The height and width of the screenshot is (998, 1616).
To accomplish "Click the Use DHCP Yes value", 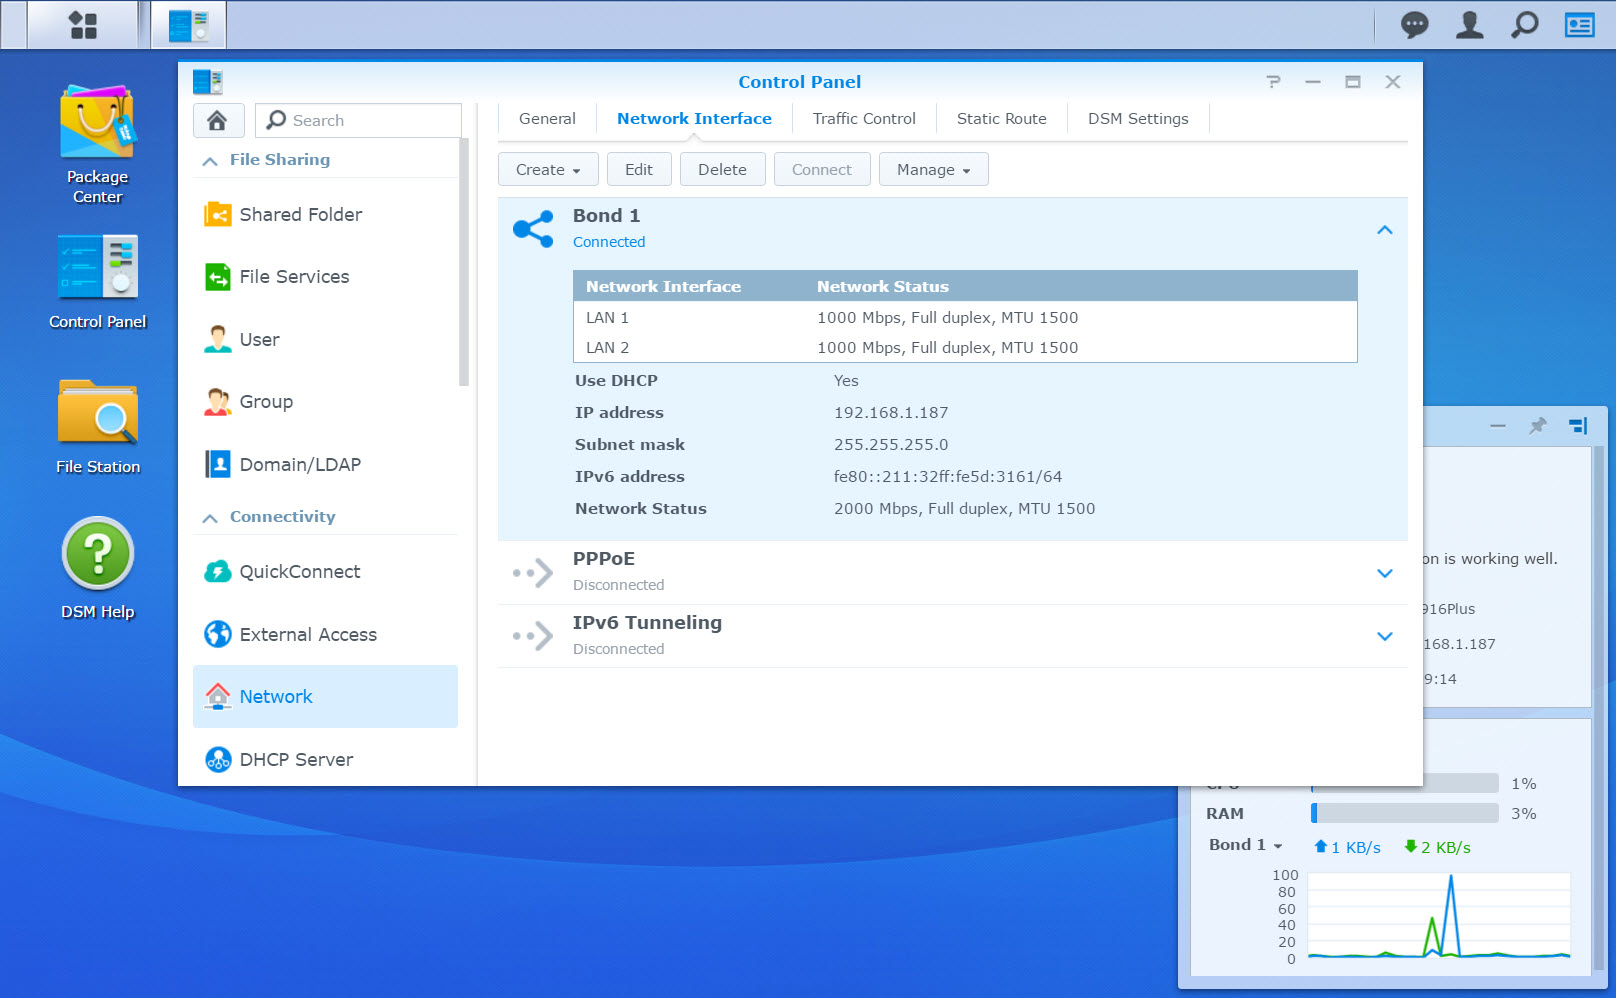I will point(846,380).
